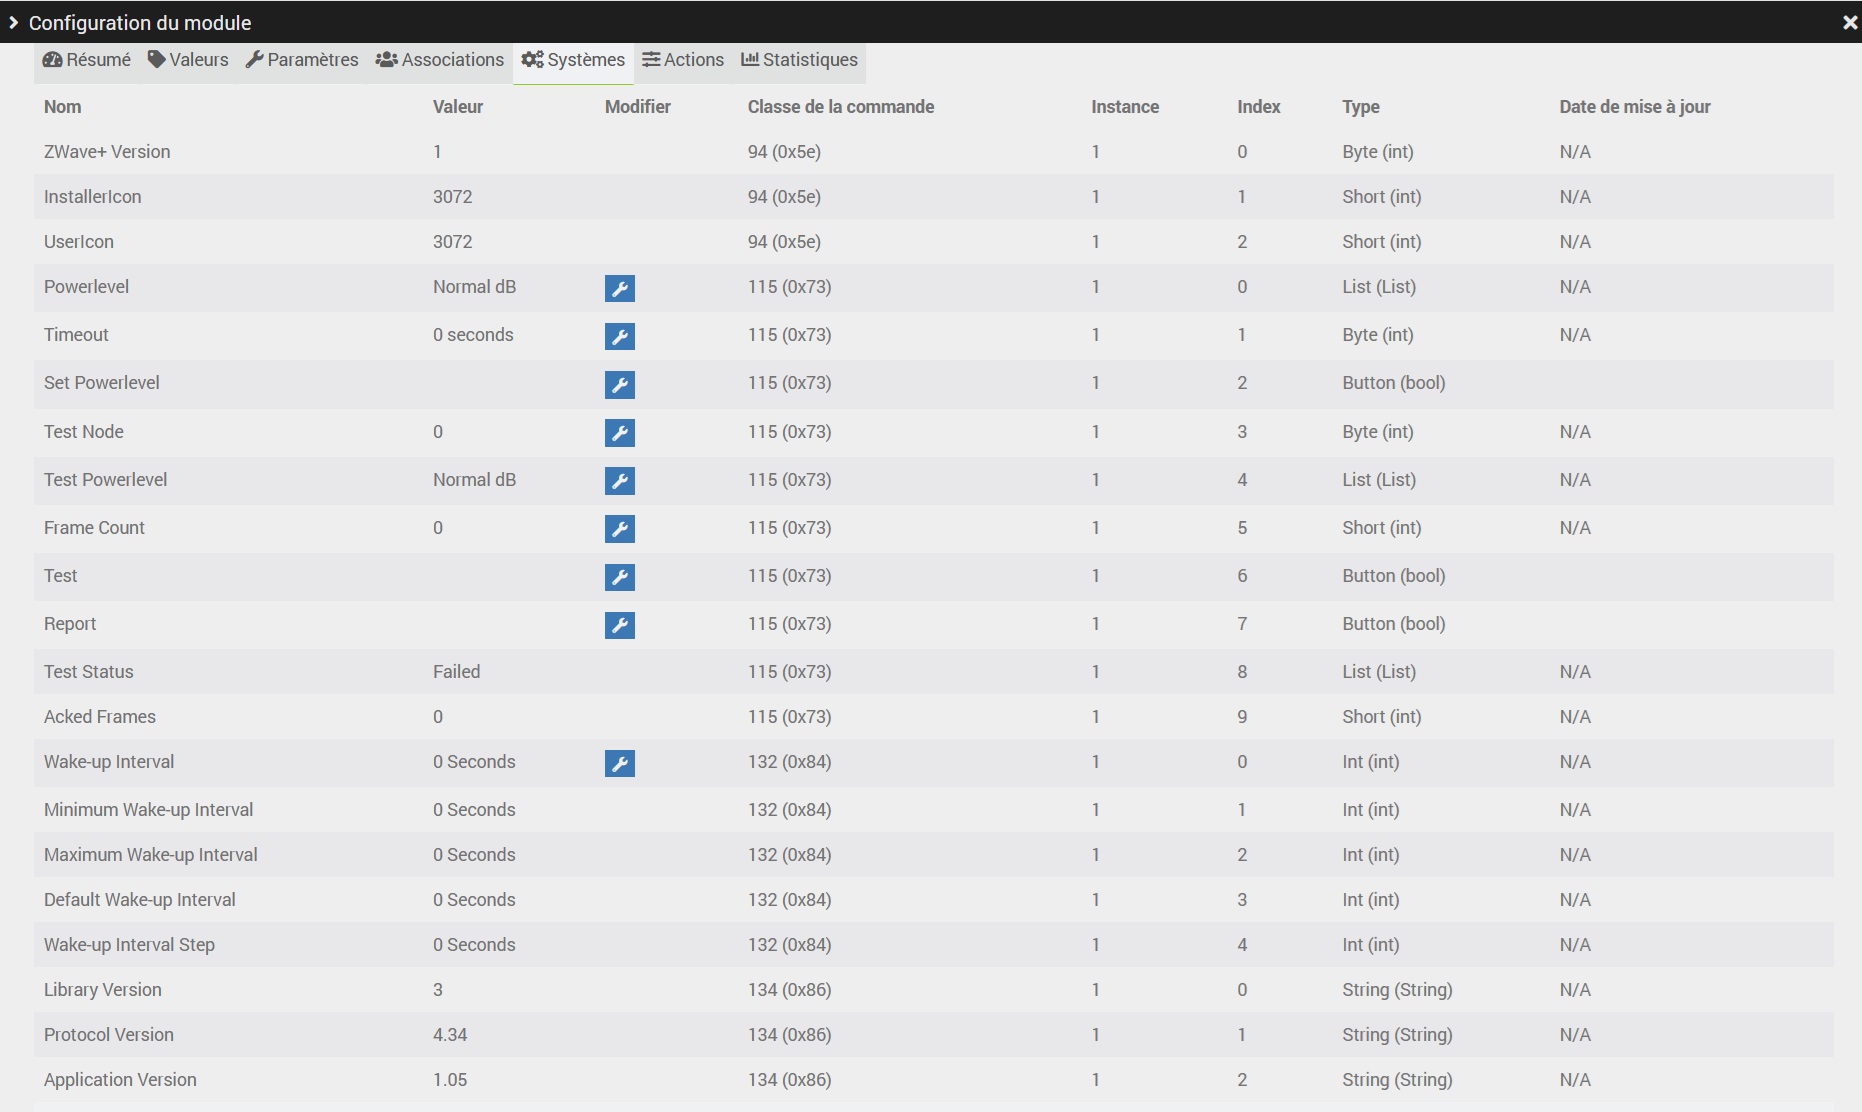Collapse the Configuration du module chevron
1862x1112 pixels.
[14, 22]
